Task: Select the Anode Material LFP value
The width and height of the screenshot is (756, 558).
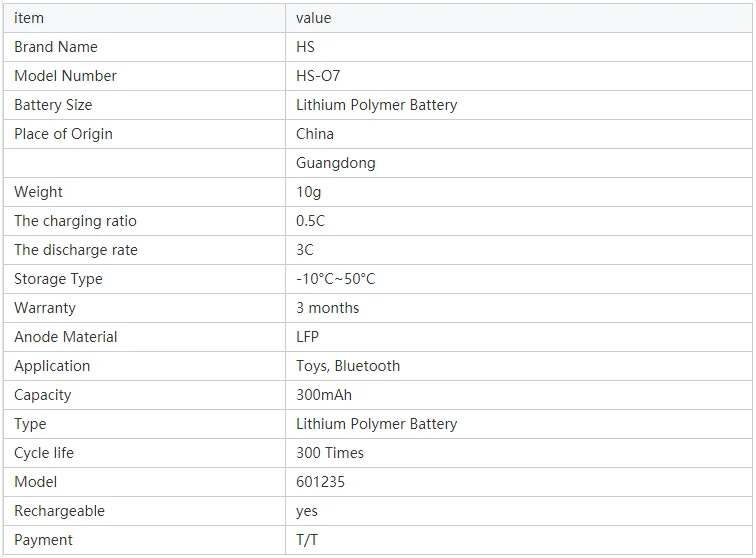Action: (x=307, y=337)
